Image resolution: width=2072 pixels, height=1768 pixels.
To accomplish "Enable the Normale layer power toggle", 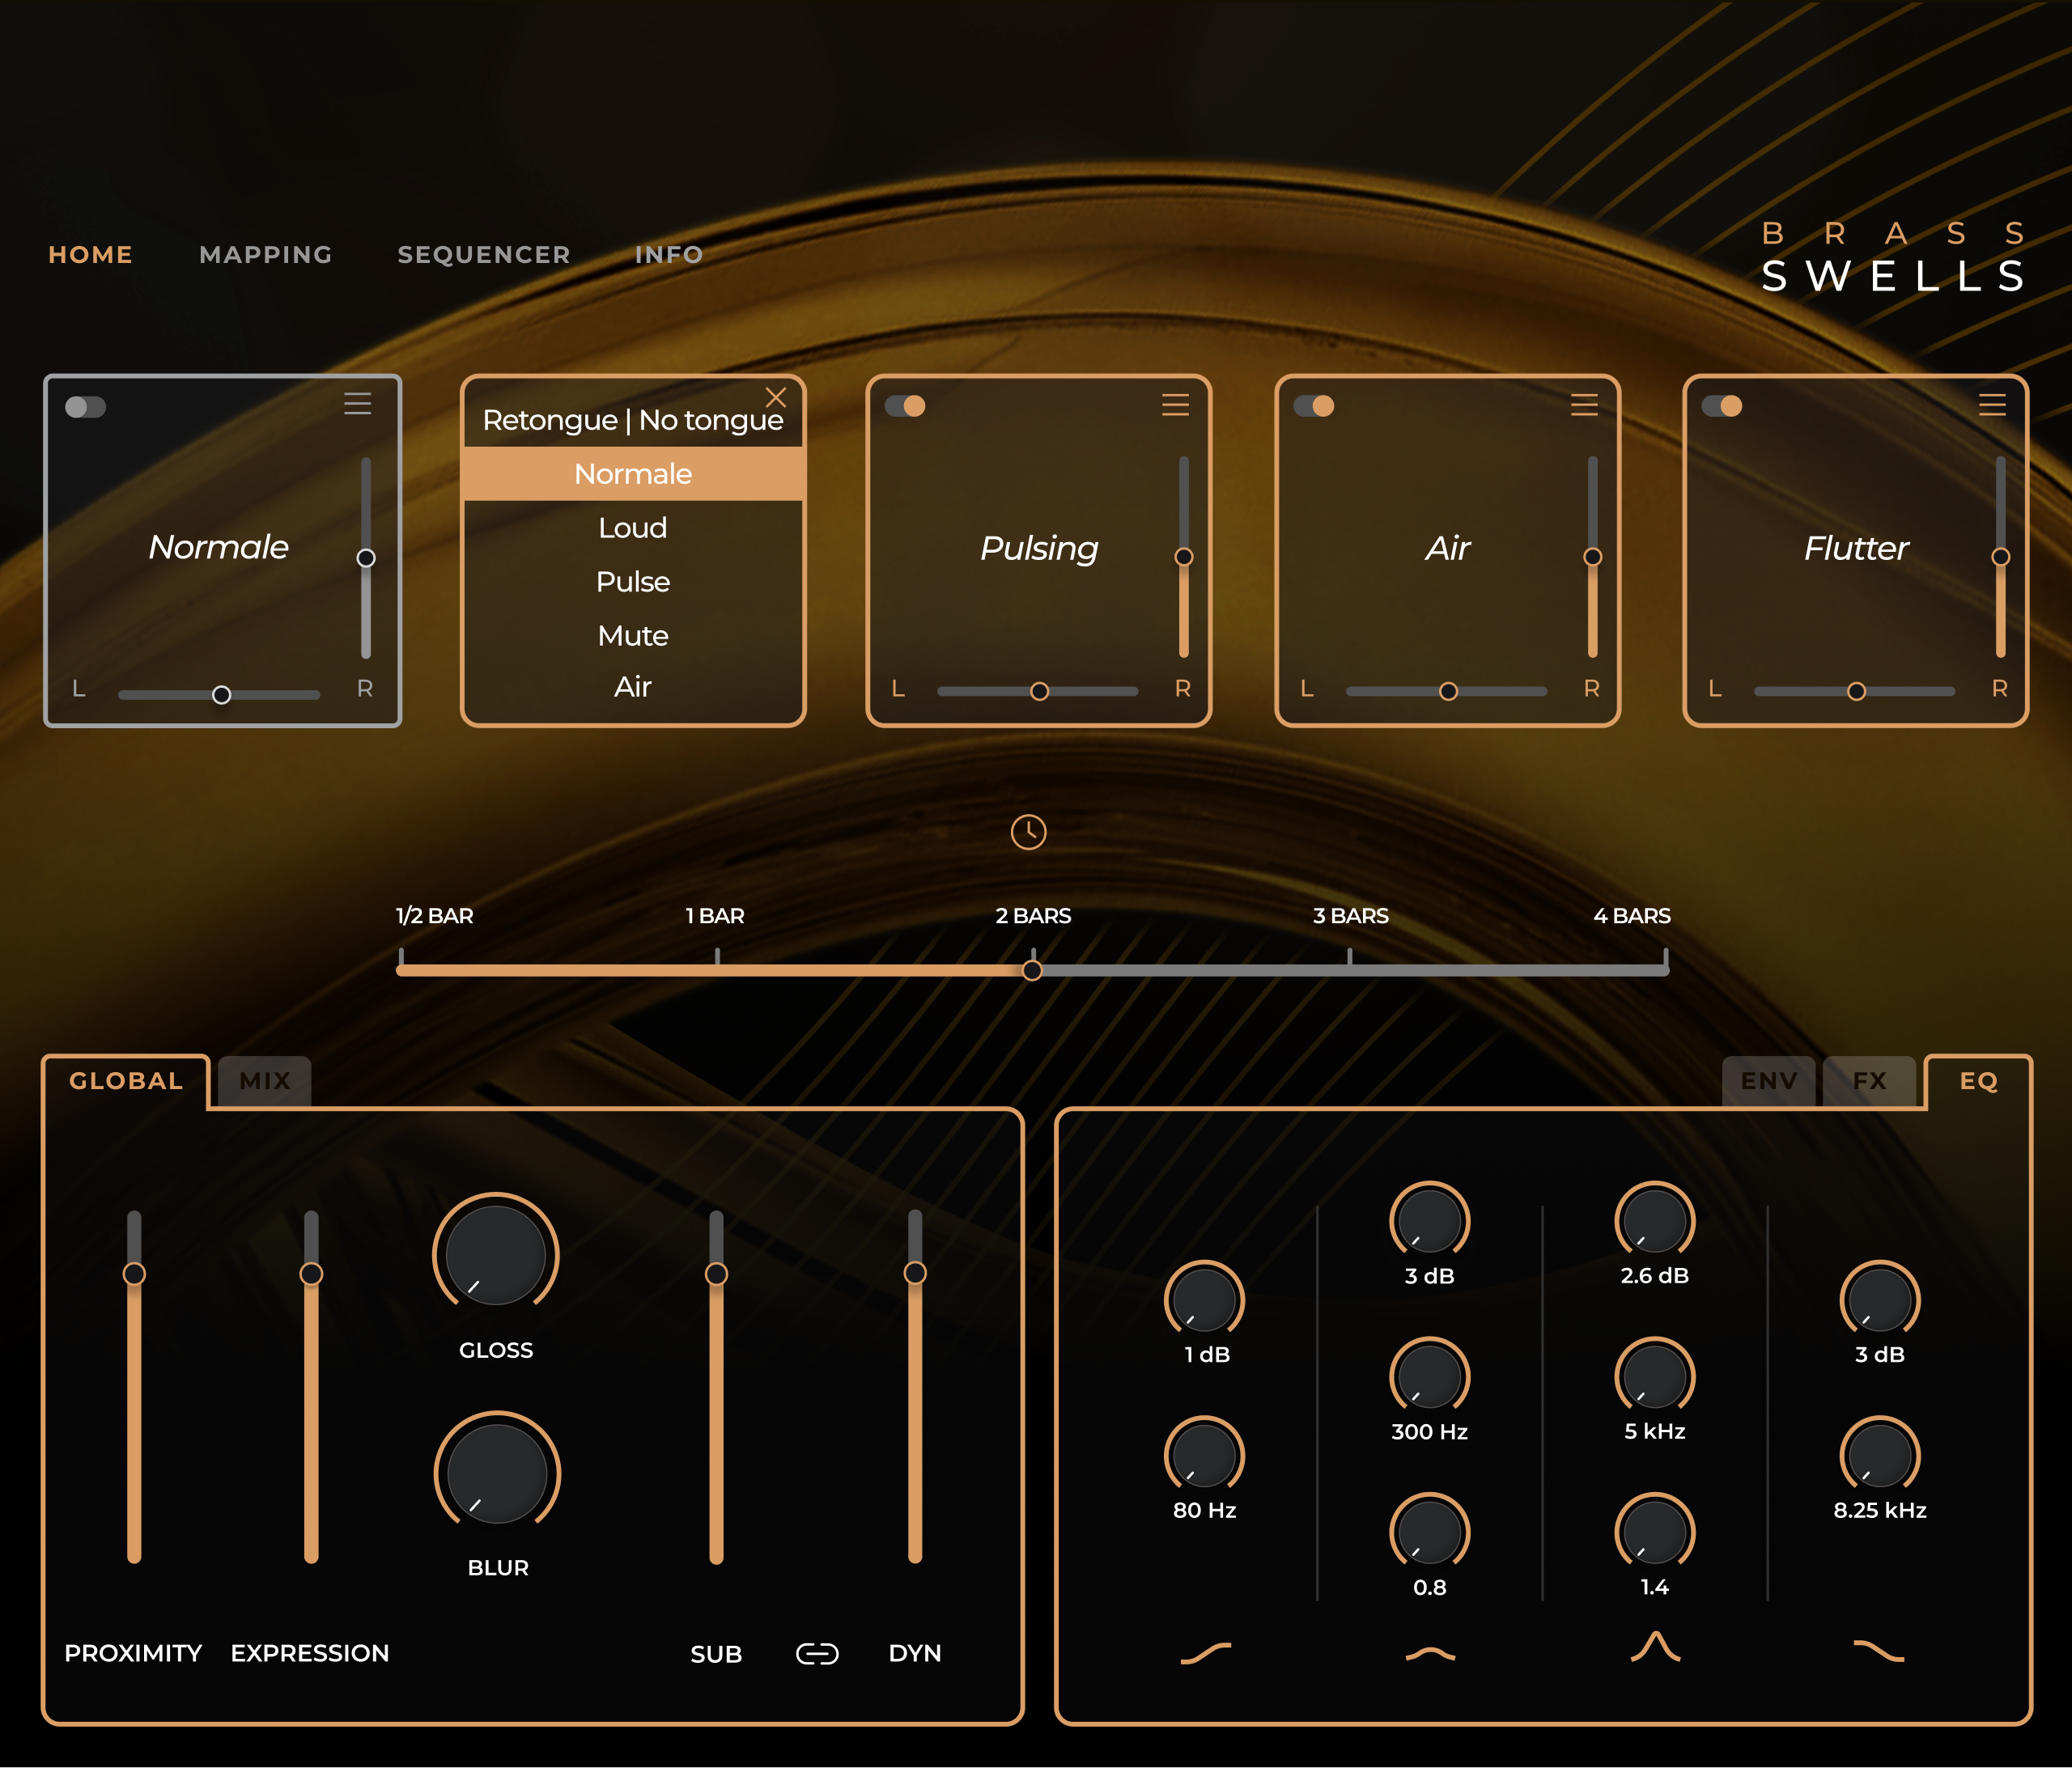I will tap(85, 407).
